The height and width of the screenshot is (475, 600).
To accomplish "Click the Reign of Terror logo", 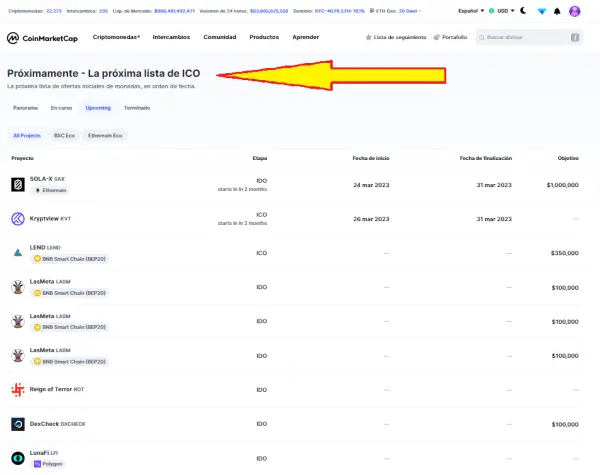I will point(18,390).
